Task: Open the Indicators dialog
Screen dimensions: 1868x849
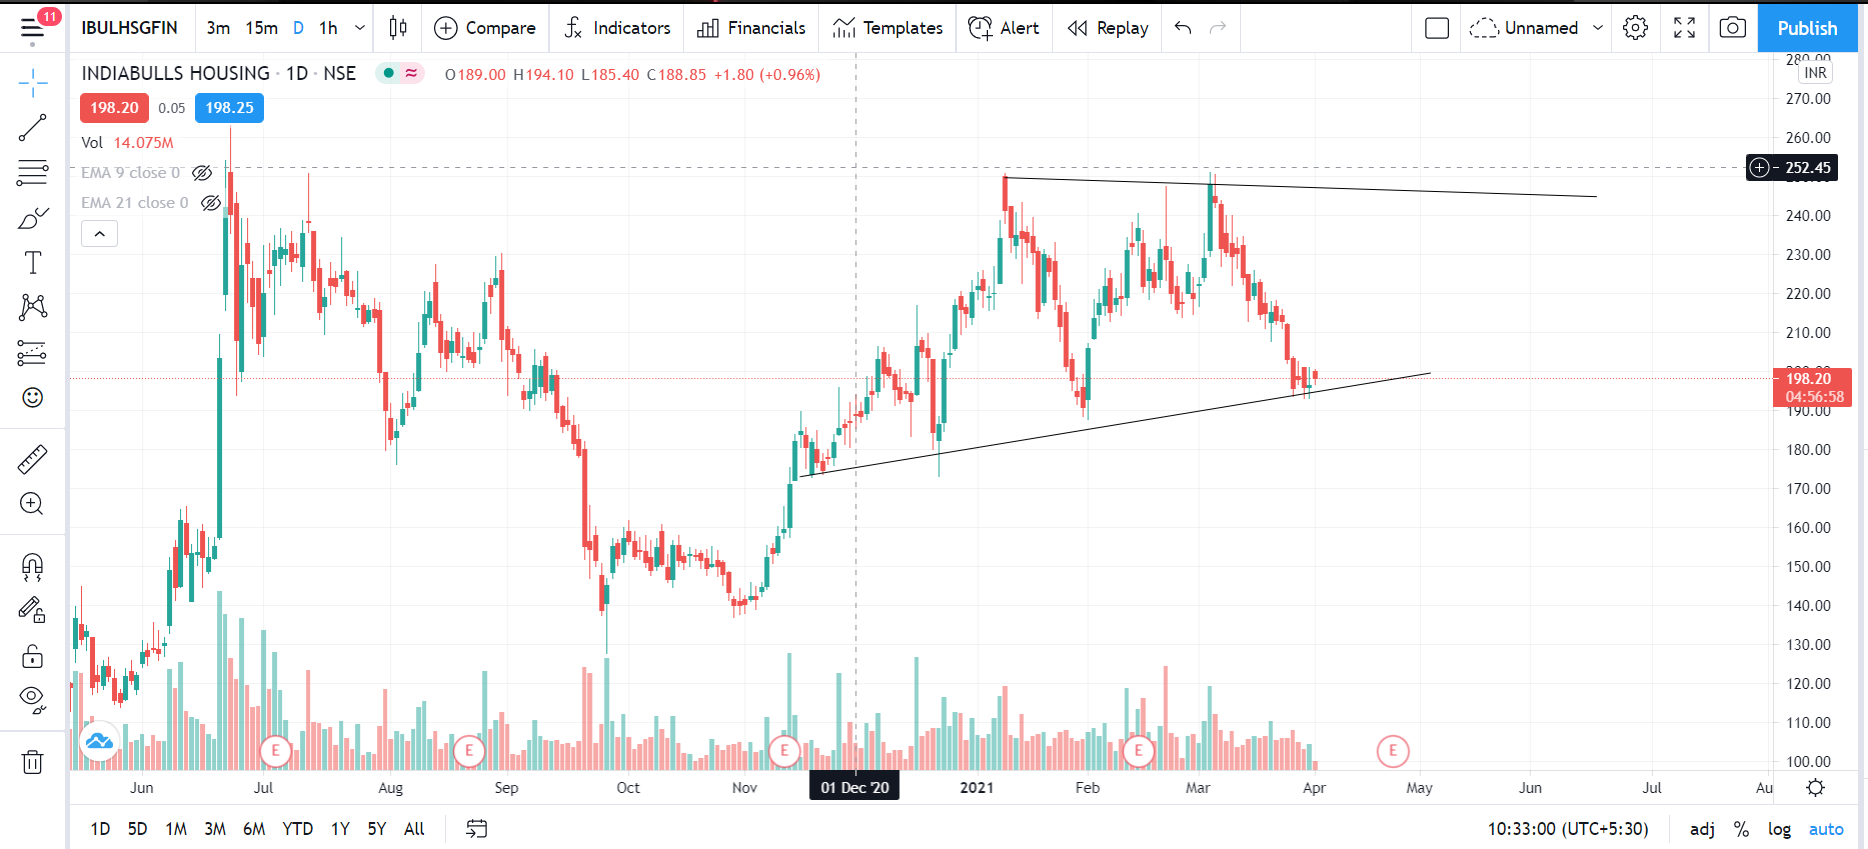Action: pos(617,28)
